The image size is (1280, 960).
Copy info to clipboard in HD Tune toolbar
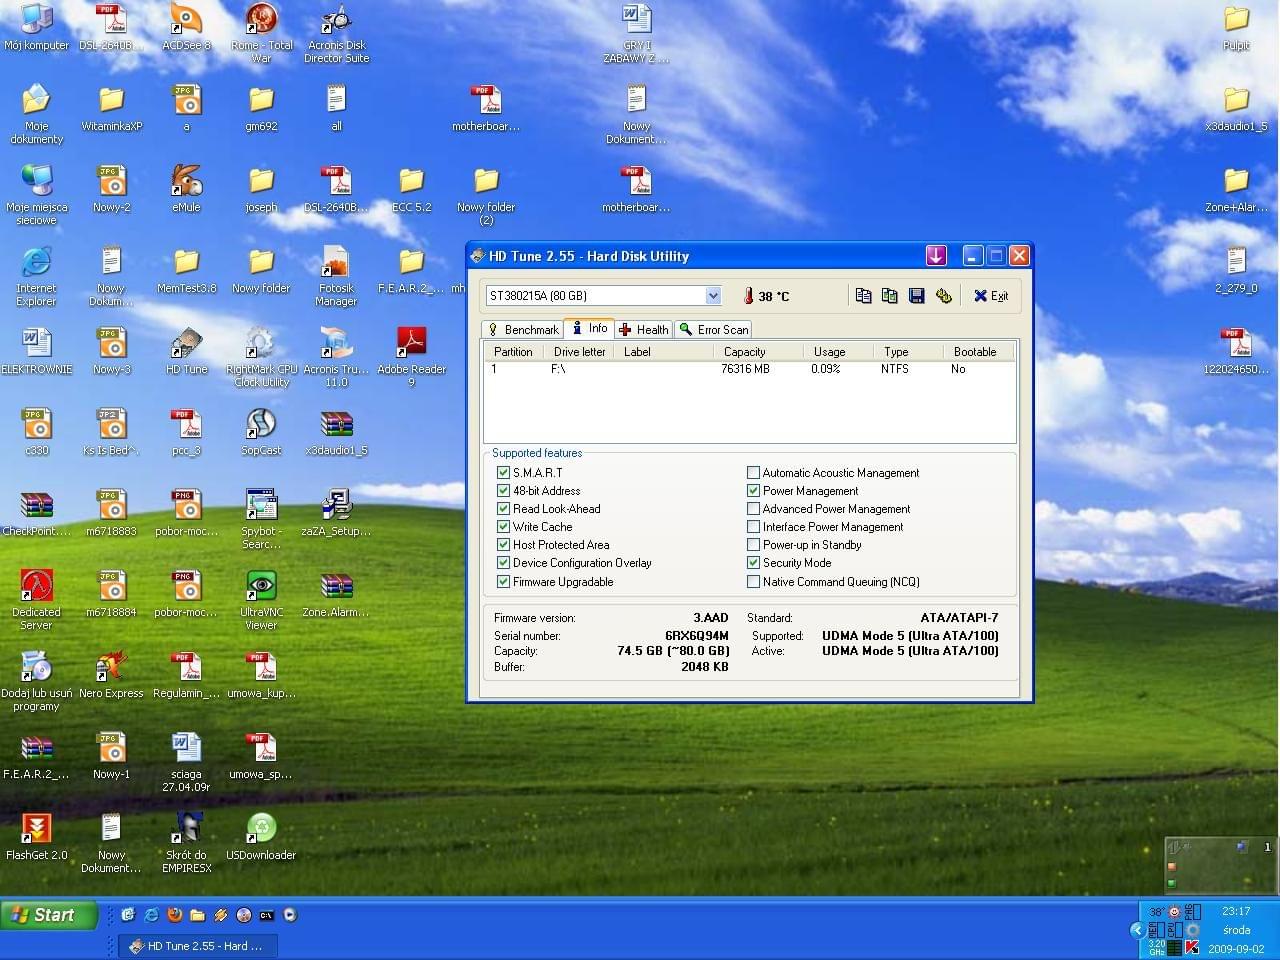coord(863,296)
